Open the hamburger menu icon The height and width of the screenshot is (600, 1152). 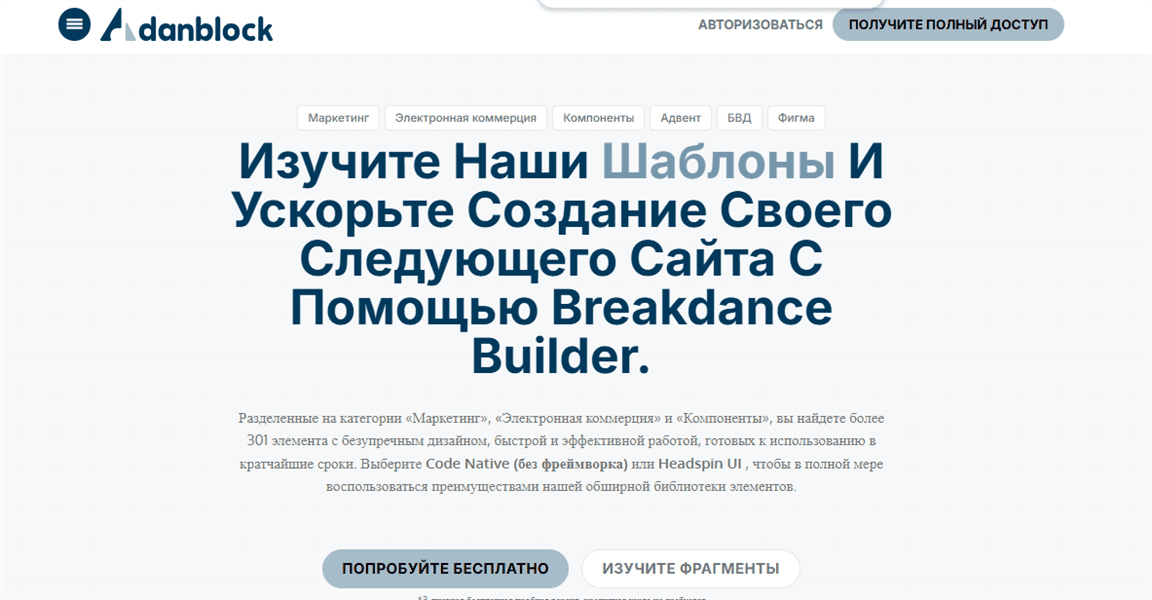click(x=74, y=24)
